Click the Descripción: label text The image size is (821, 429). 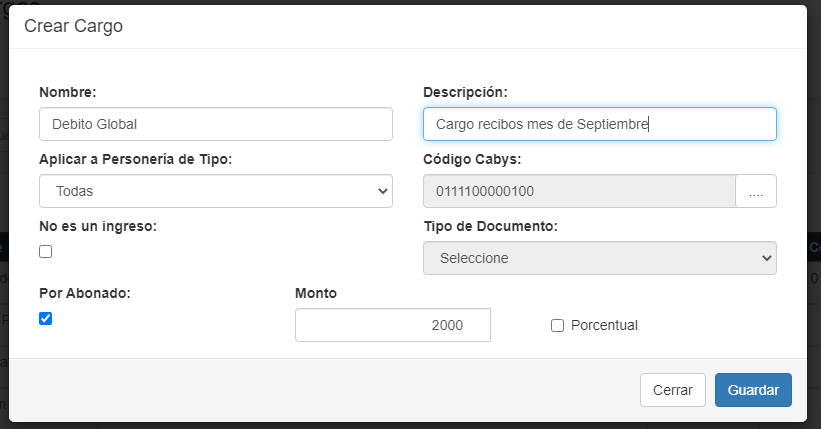pos(466,92)
